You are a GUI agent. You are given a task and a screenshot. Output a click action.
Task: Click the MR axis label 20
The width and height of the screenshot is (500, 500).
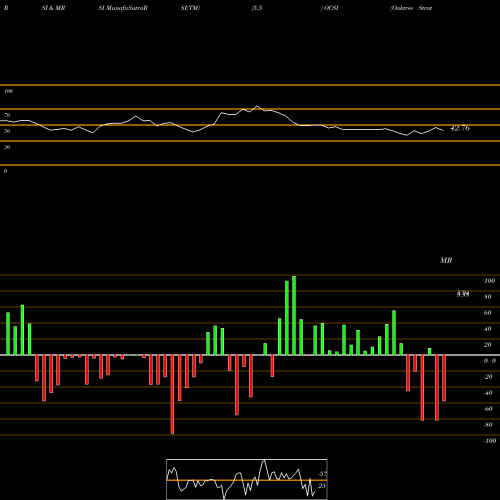pyautogui.click(x=488, y=345)
